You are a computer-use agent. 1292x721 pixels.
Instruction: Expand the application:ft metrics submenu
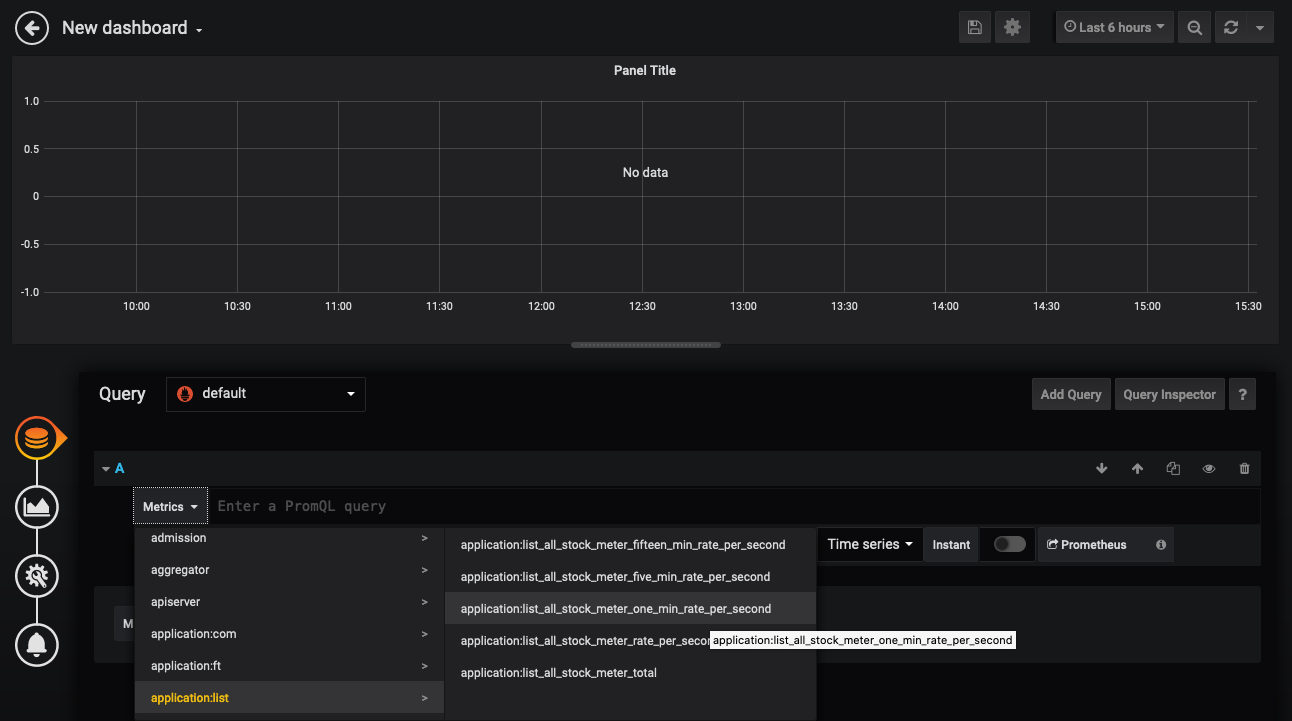pyautogui.click(x=290, y=666)
